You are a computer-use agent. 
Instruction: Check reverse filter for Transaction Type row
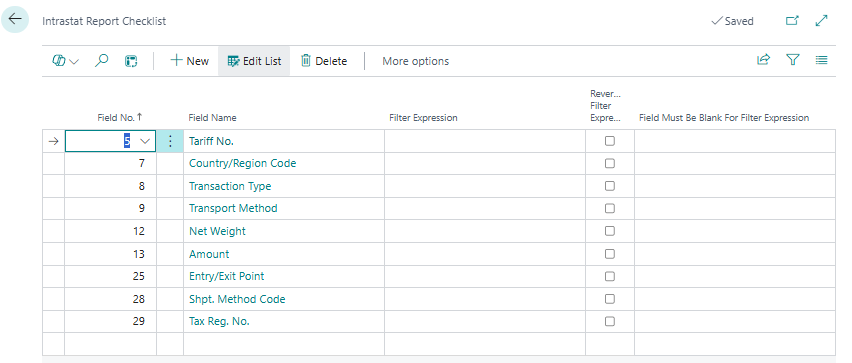click(610, 186)
